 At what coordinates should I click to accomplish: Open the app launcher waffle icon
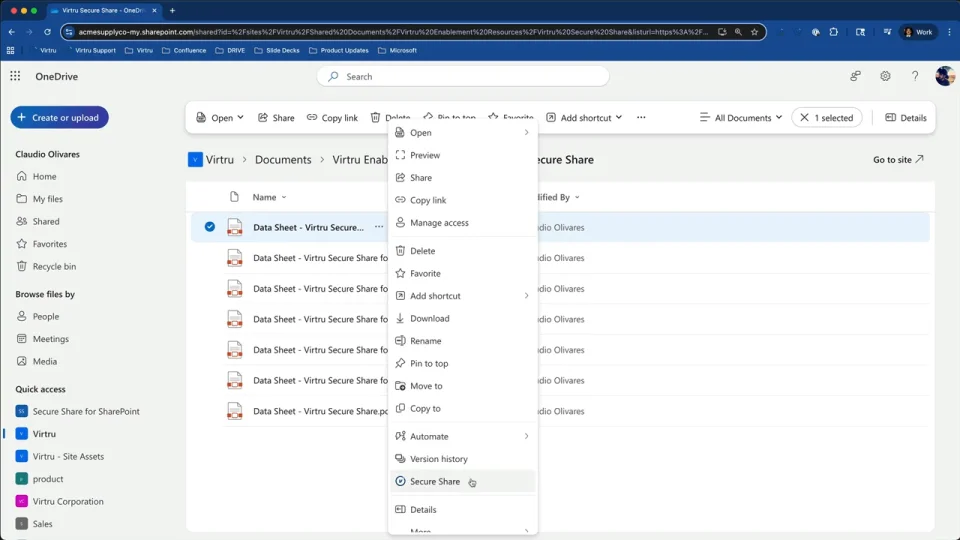[15, 76]
